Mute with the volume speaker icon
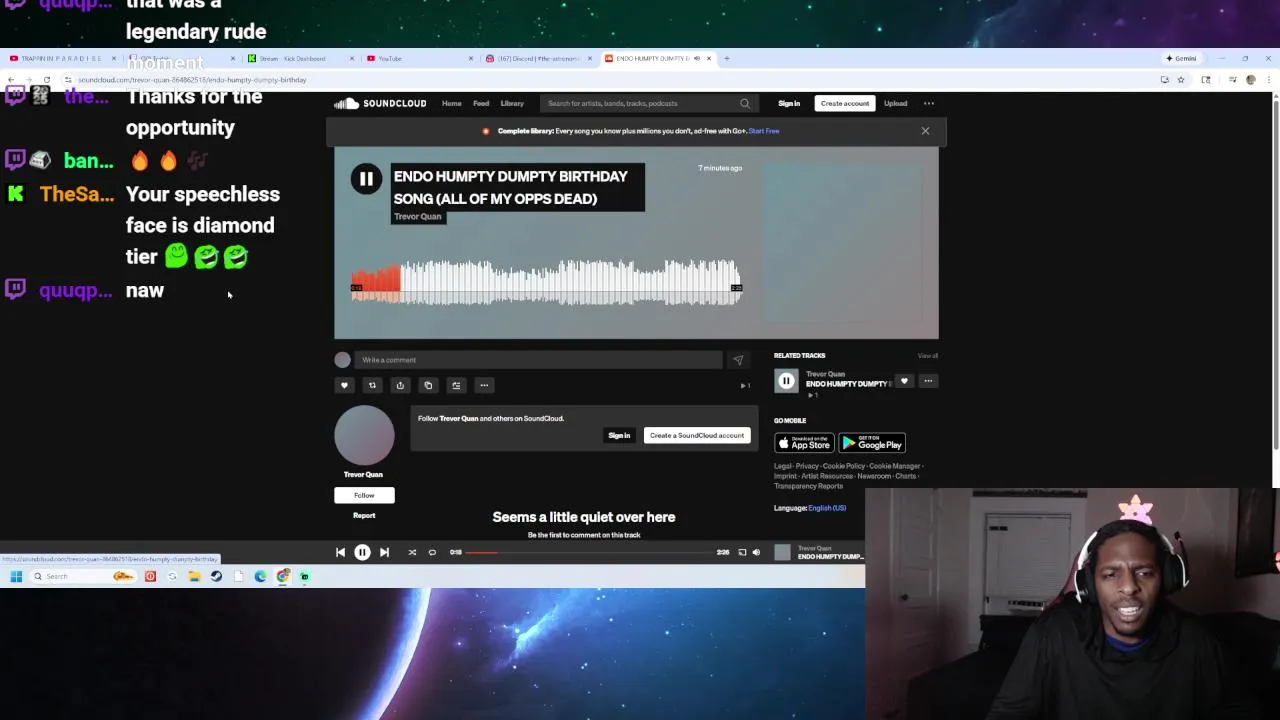This screenshot has width=1280, height=720. coord(756,552)
